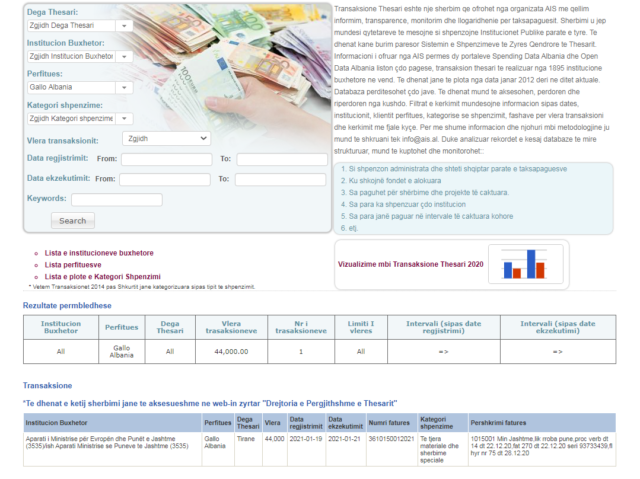Click the bar chart visualization thumbnail
Image resolution: width=640 pixels, height=479 pixels.
click(x=521, y=264)
